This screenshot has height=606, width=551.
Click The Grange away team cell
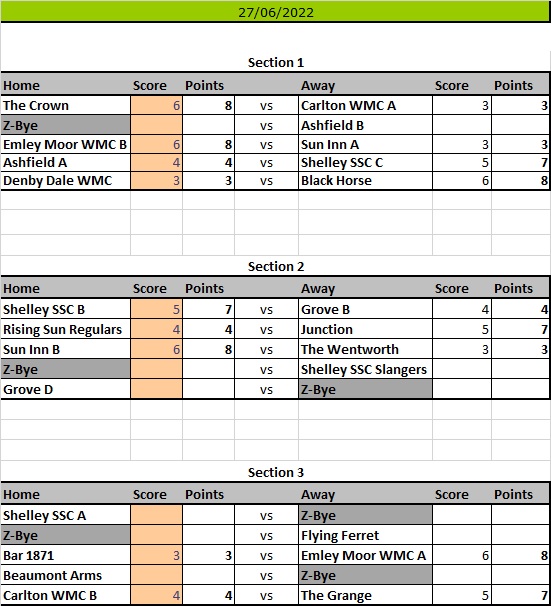tap(365, 595)
